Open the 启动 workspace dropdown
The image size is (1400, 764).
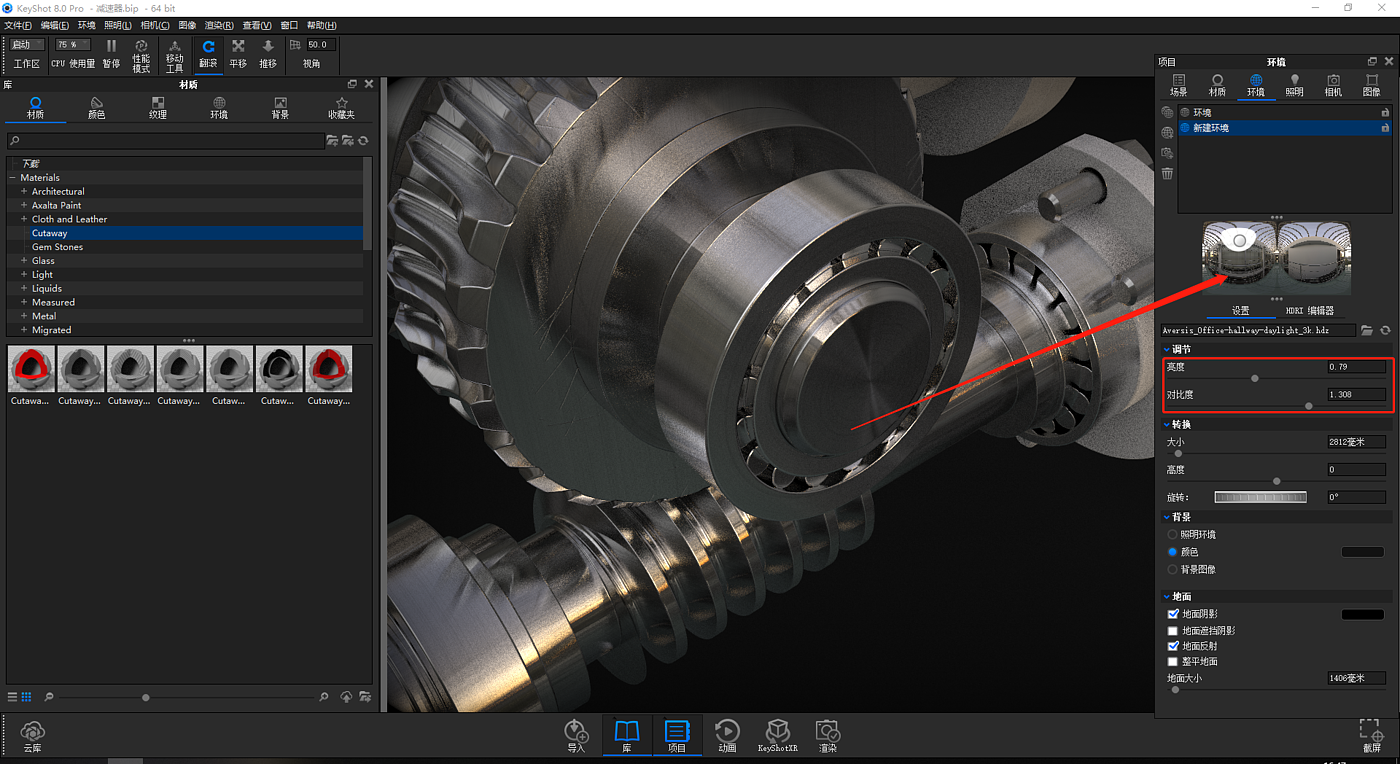pyautogui.click(x=27, y=45)
